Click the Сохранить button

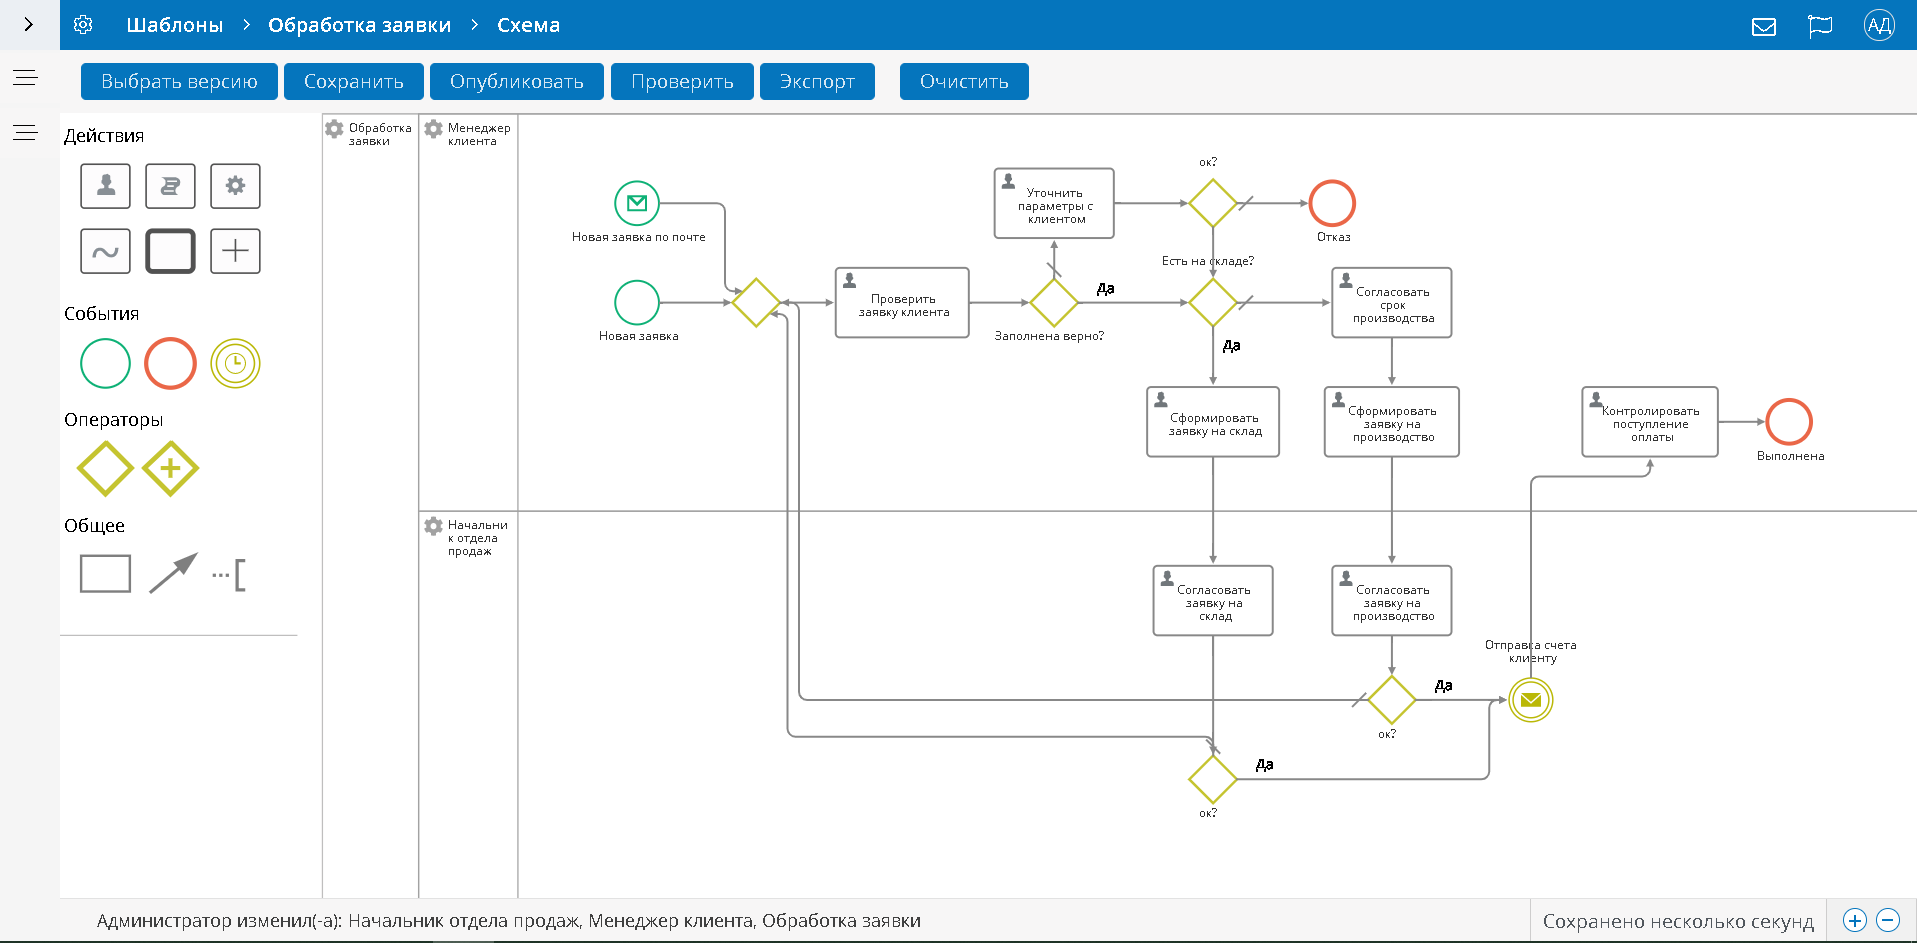point(353,82)
